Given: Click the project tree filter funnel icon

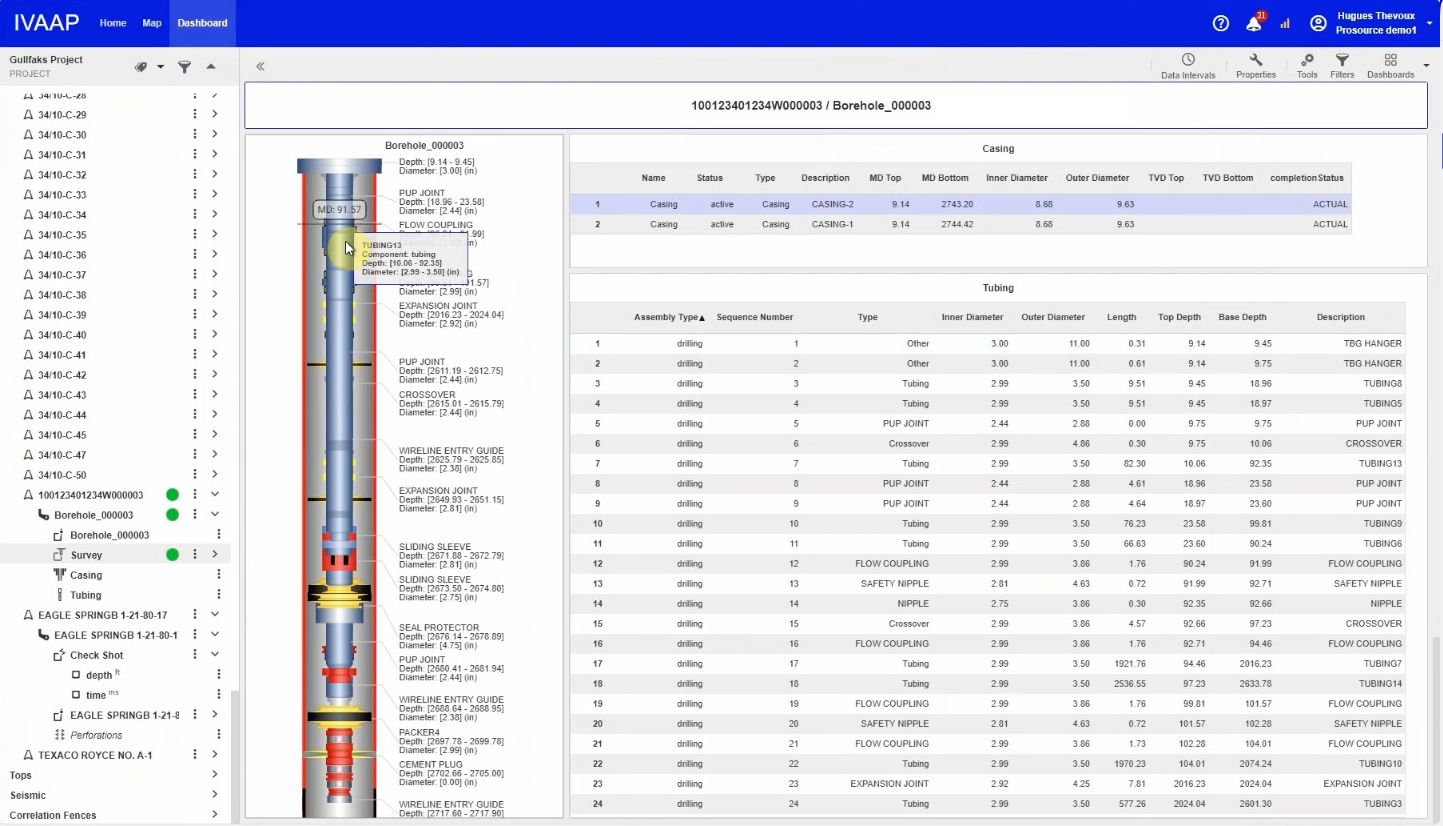Looking at the screenshot, I should pos(184,67).
